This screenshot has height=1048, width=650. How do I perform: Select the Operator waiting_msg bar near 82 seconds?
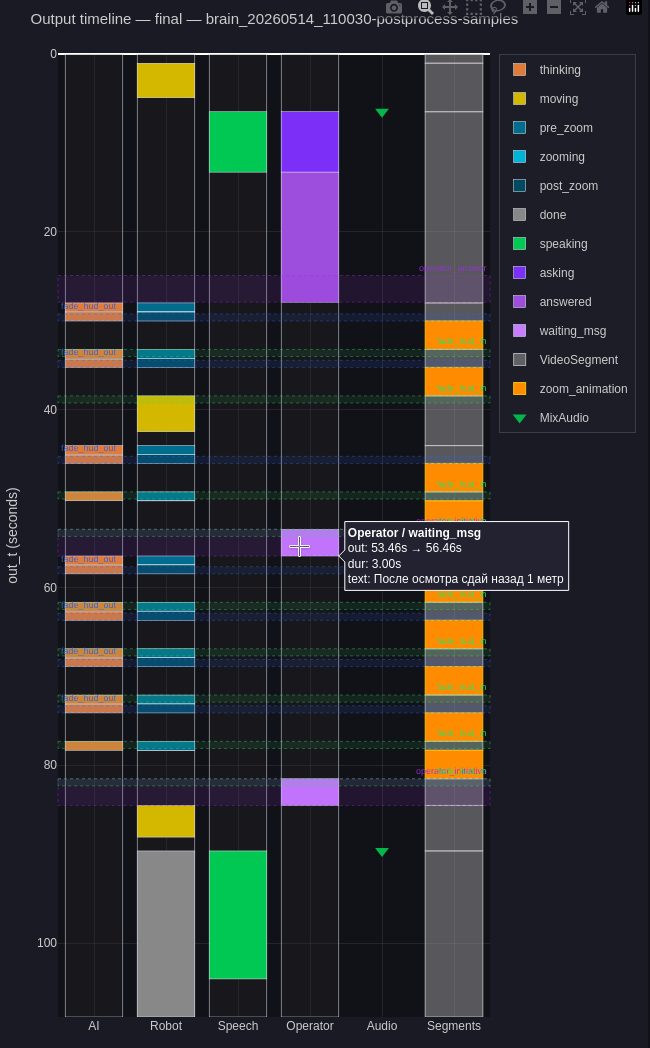[310, 792]
